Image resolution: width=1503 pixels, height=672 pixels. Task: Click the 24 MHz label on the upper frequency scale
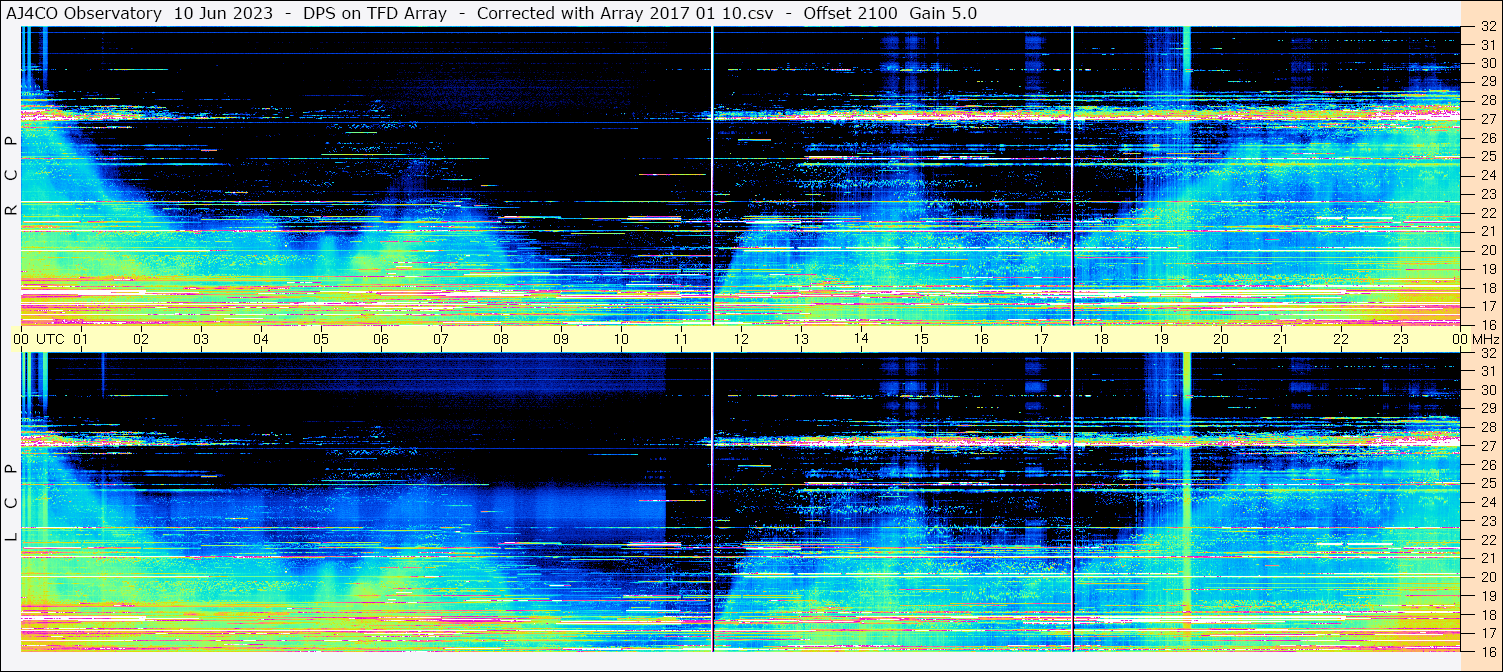1487,176
